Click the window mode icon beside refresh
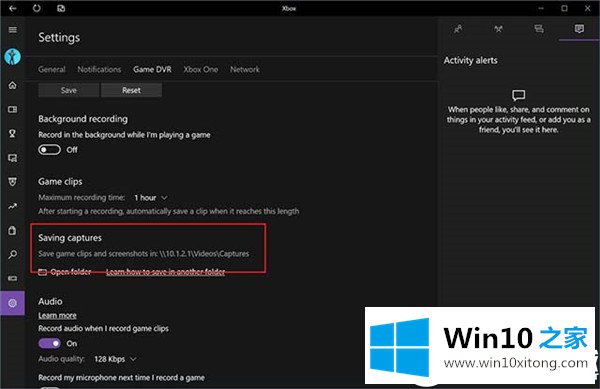This screenshot has height=389, width=600. [61, 8]
